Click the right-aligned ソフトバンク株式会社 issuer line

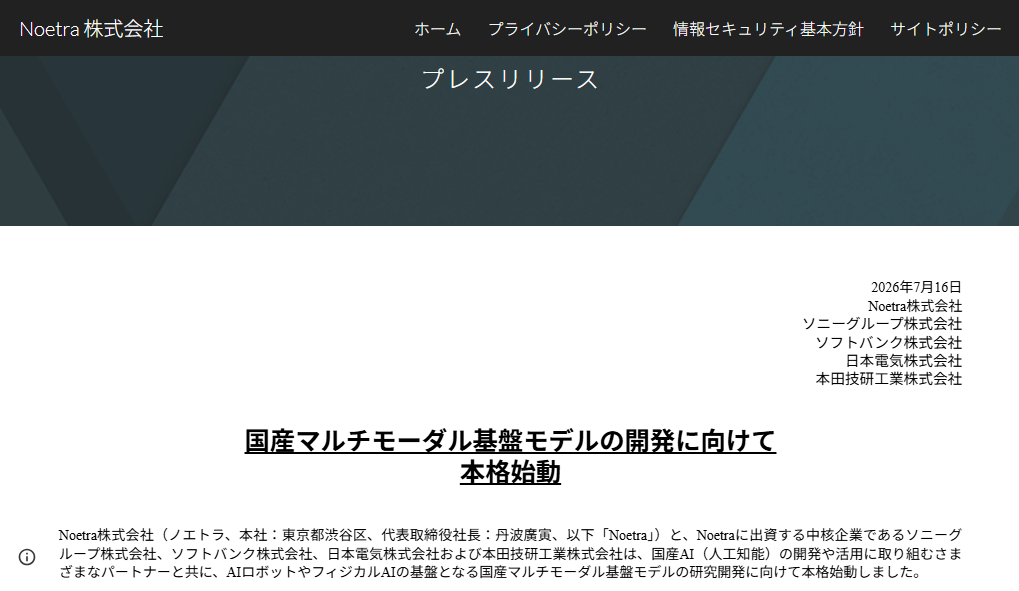tap(888, 342)
